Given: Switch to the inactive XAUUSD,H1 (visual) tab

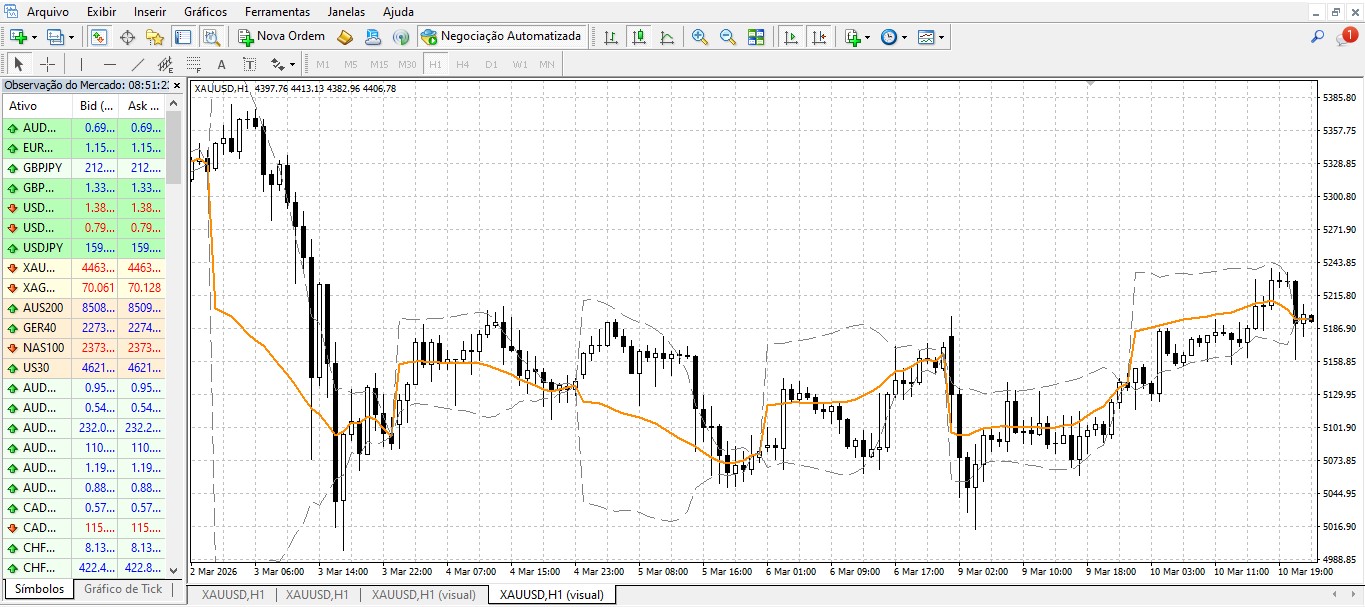Looking at the screenshot, I should pos(423,594).
